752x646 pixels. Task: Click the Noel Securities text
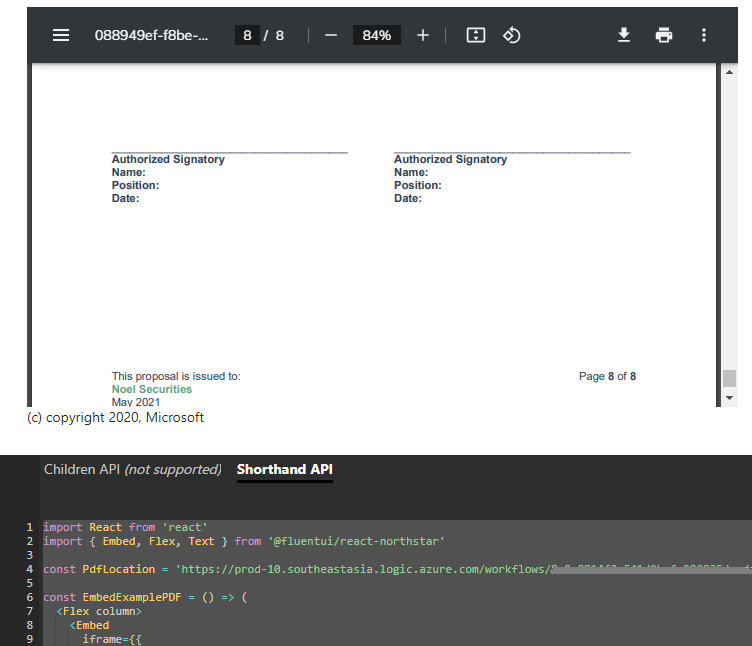[x=152, y=389]
